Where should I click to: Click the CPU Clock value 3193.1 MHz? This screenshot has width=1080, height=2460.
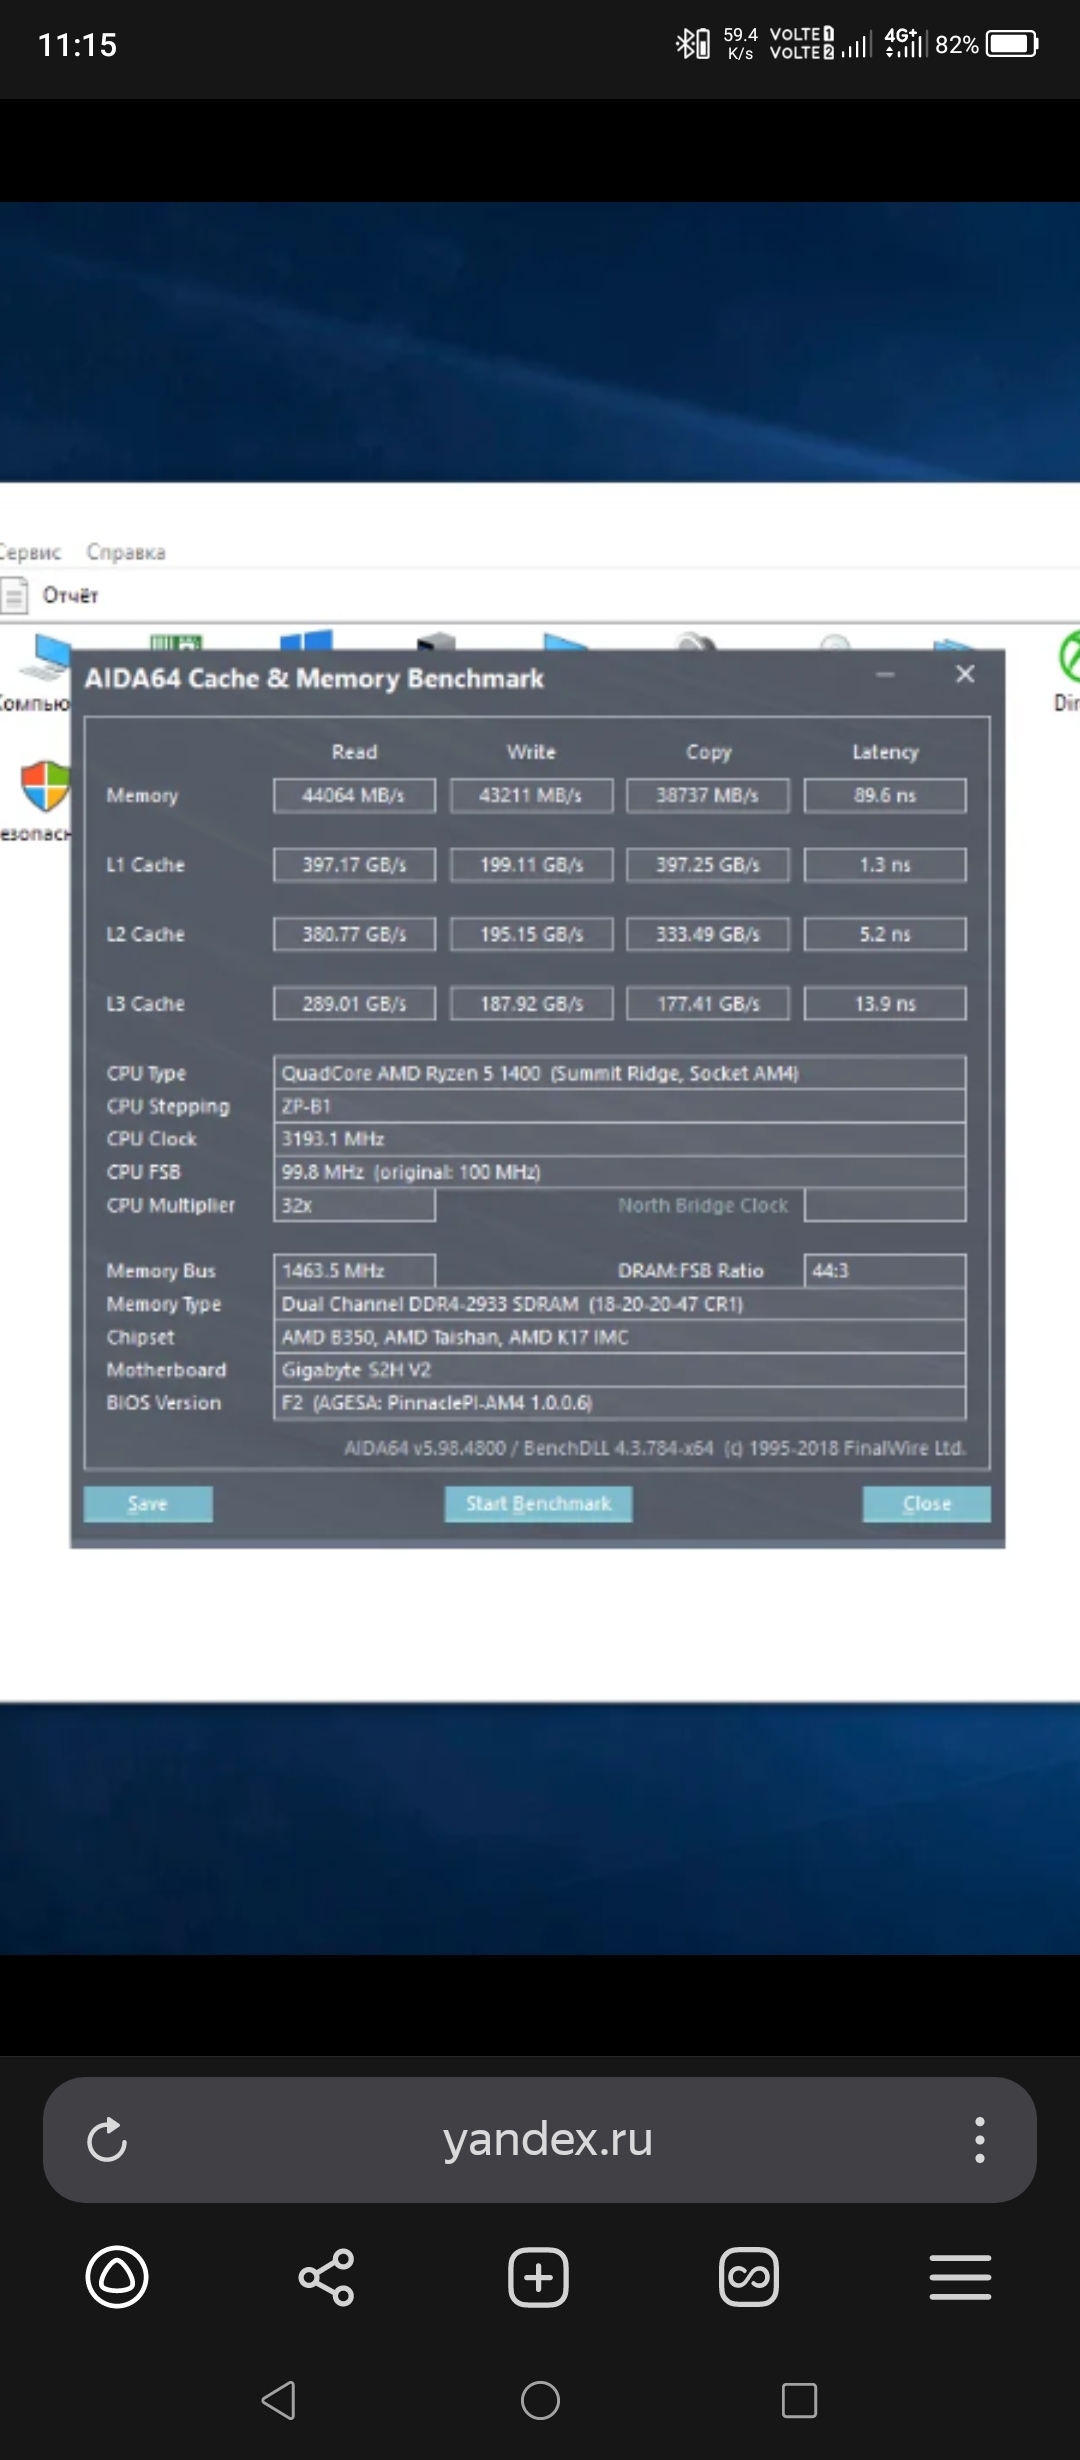tap(620, 1139)
